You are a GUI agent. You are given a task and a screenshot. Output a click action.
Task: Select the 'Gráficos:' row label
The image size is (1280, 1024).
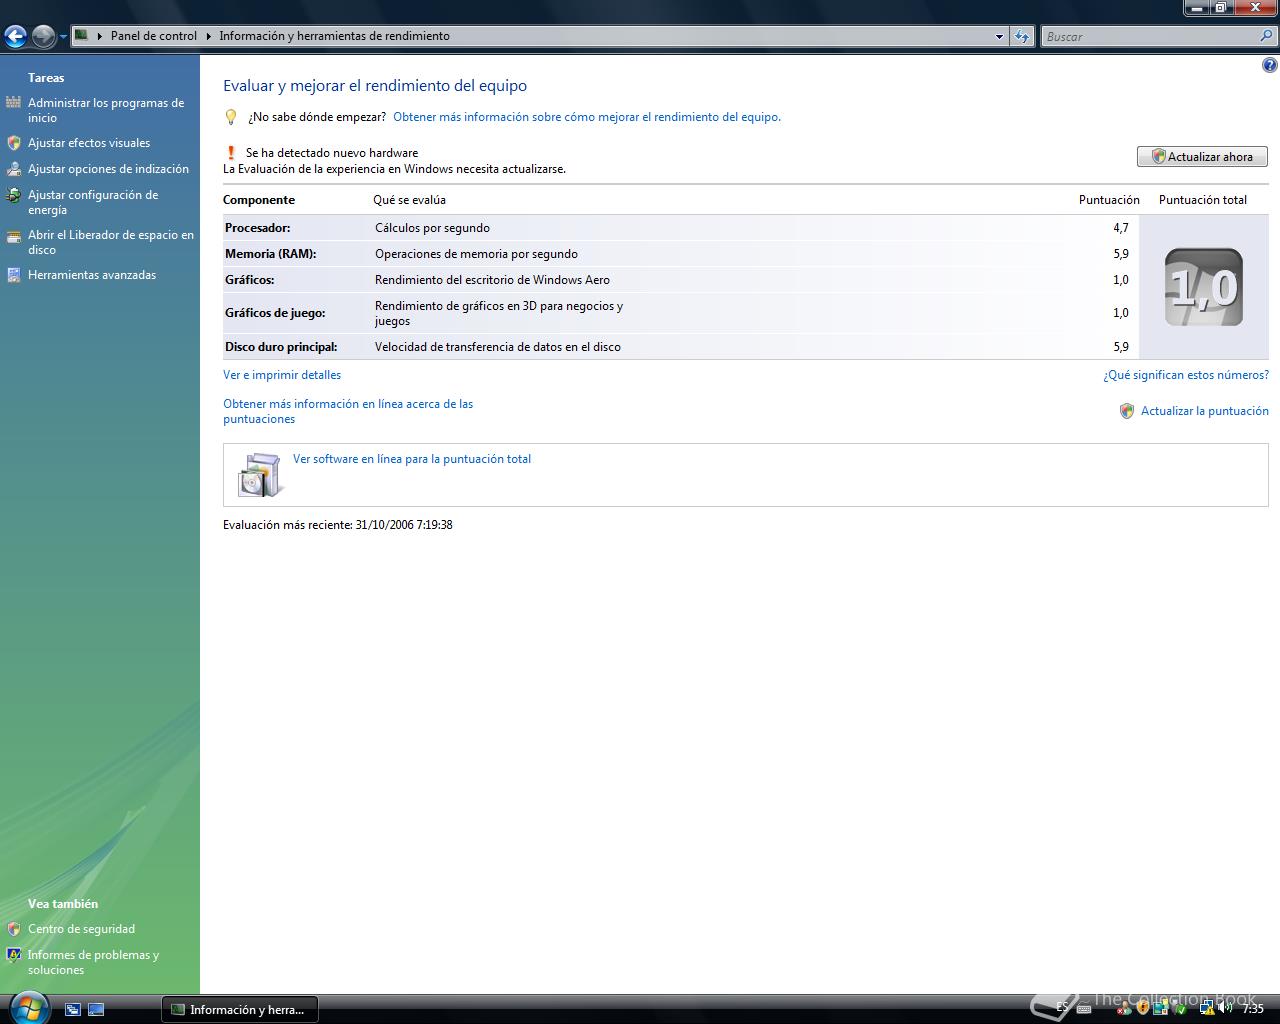[250, 280]
